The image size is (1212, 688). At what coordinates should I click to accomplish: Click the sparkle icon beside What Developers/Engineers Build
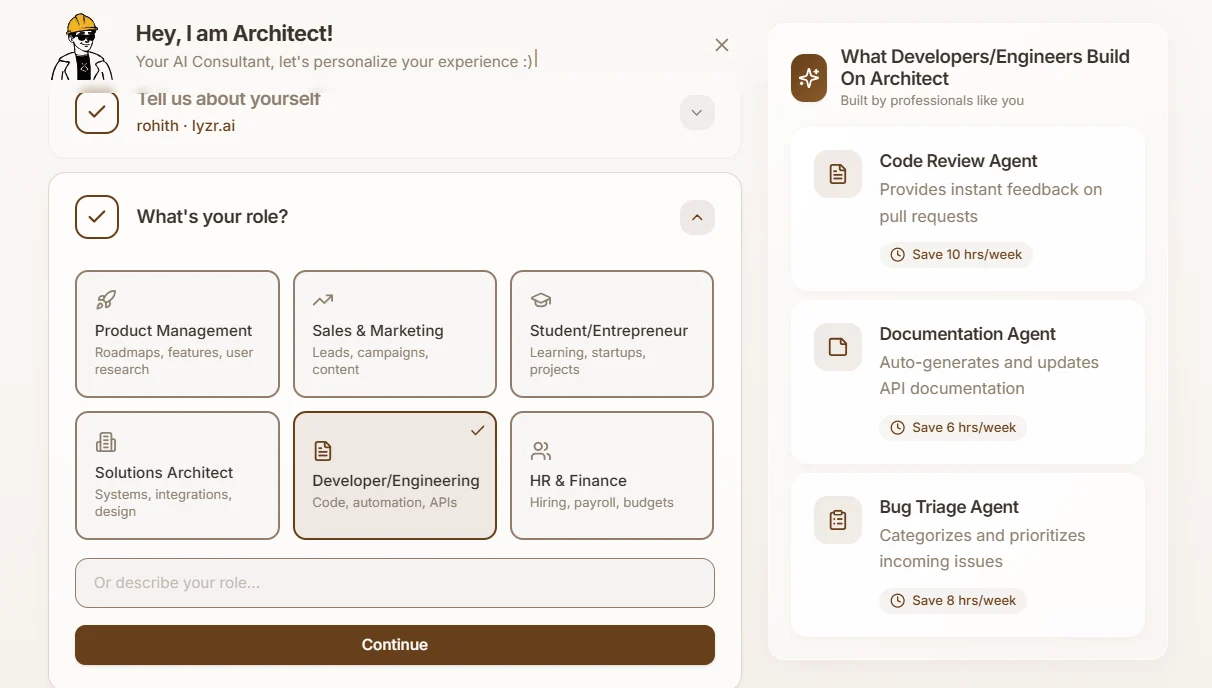coord(809,78)
